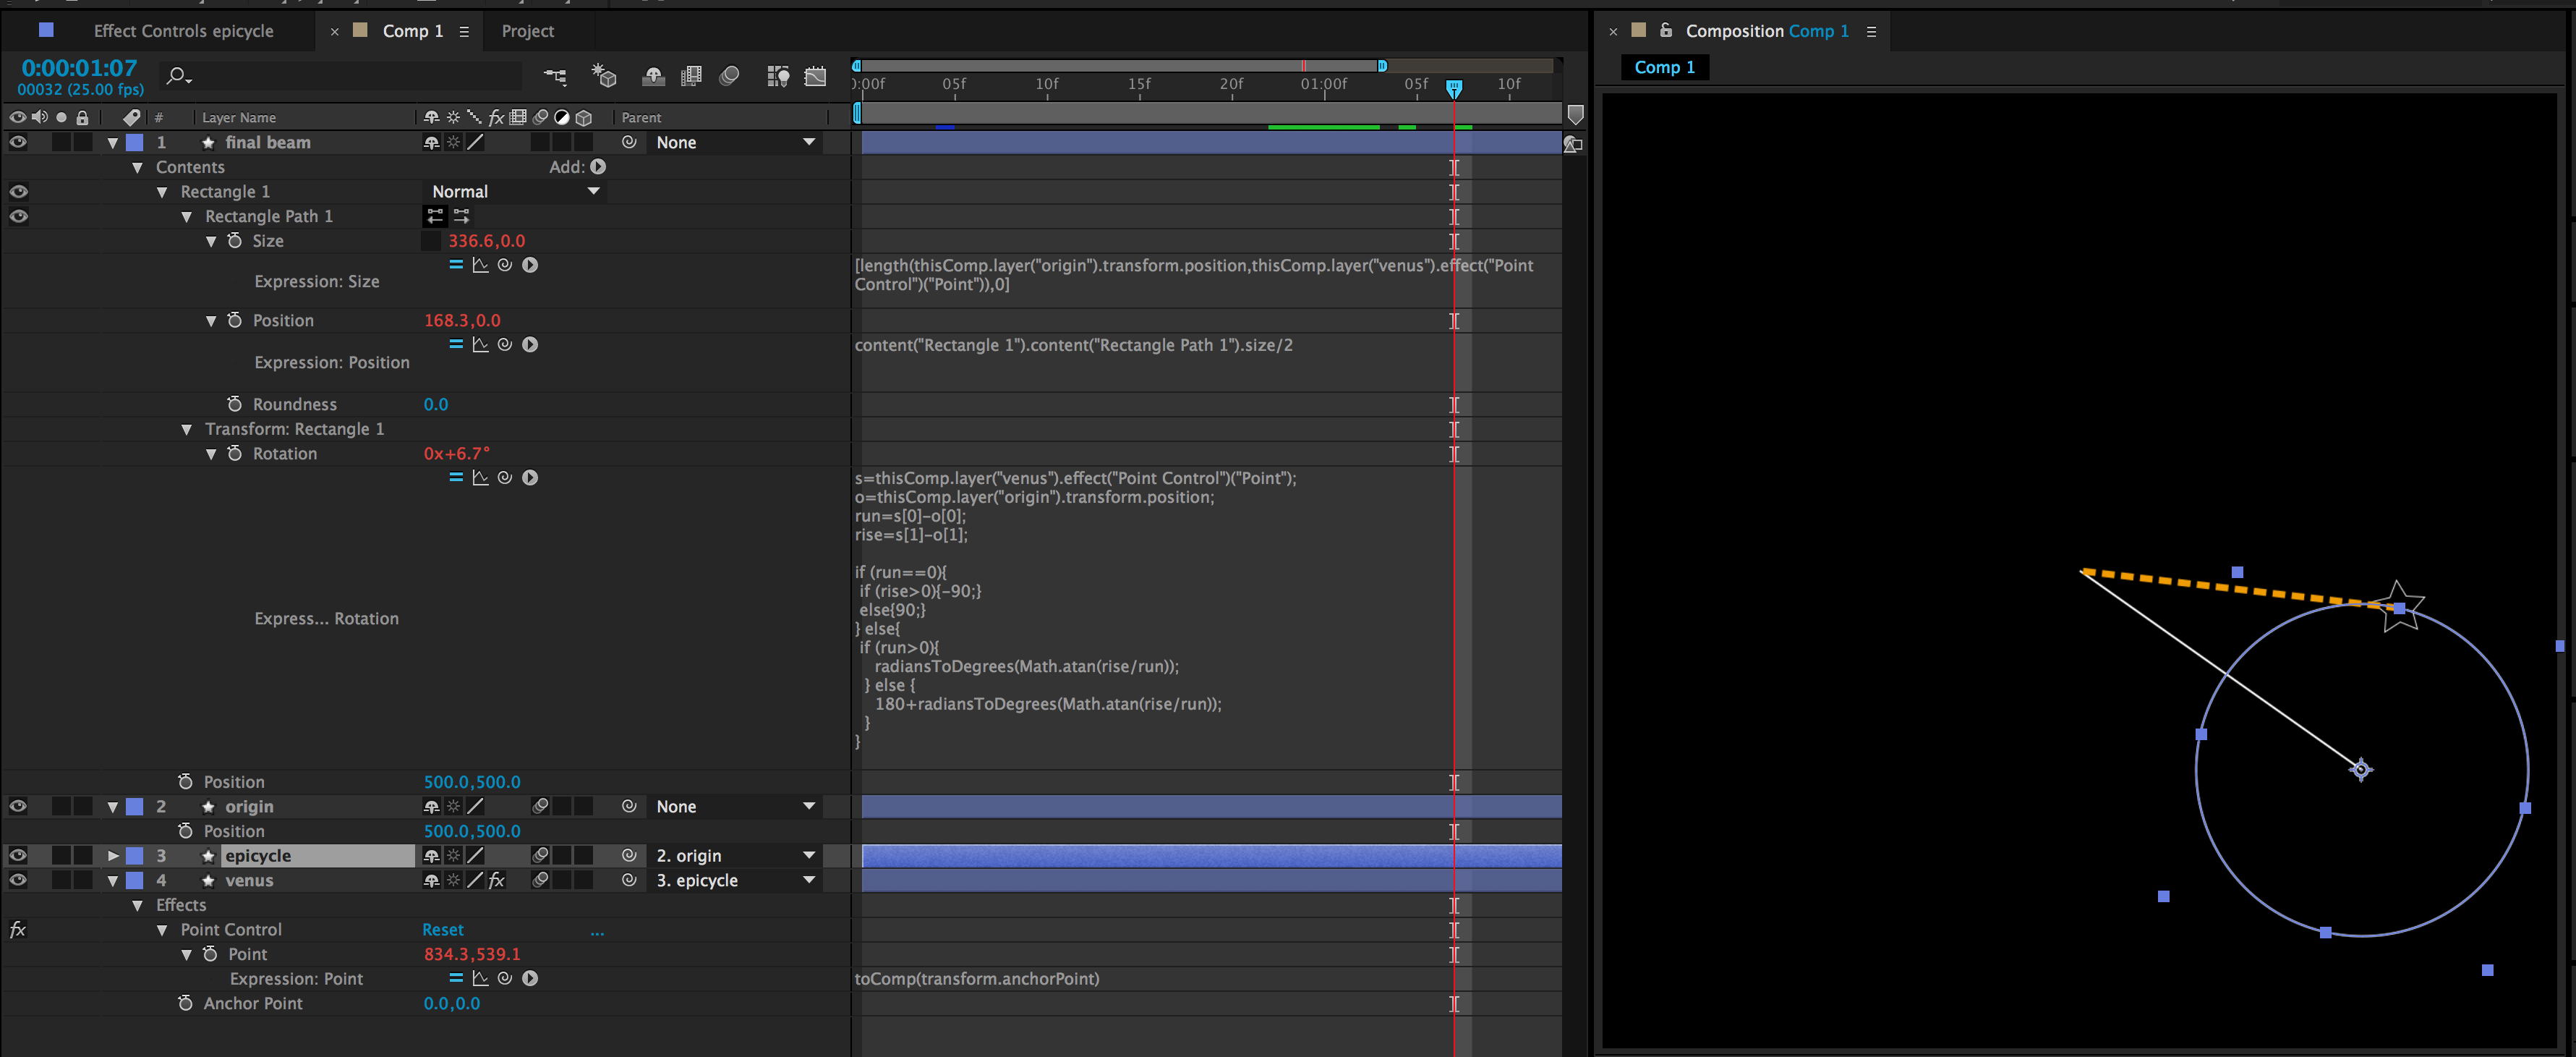This screenshot has height=1057, width=2576.
Task: Click the search magnifier icon
Action: pos(179,76)
